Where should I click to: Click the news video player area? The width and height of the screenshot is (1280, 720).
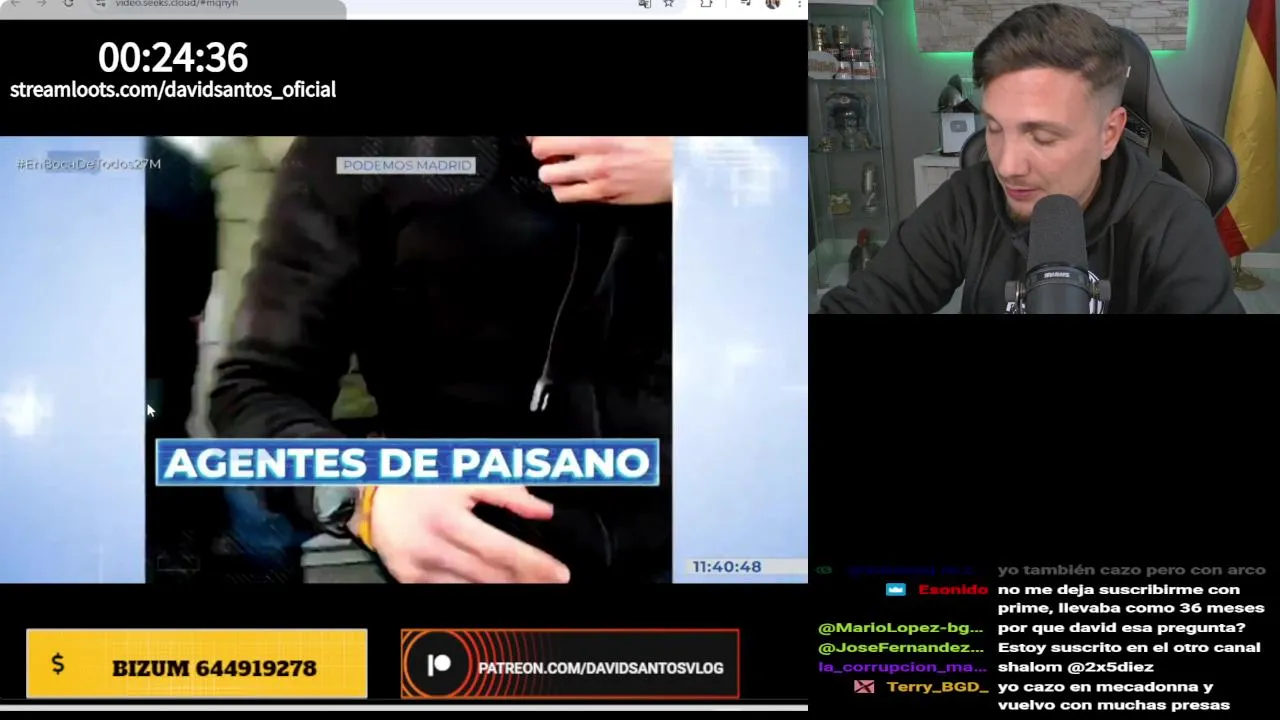(x=404, y=359)
